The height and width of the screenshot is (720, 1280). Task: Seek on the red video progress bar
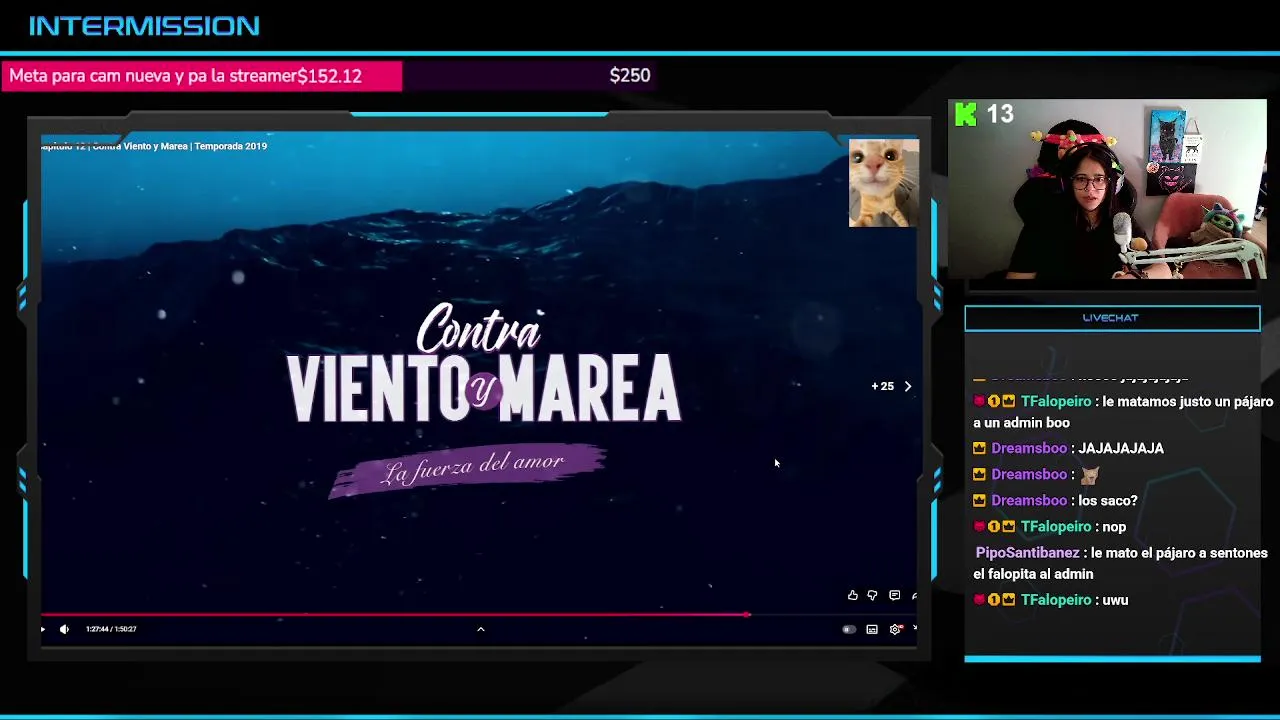395,614
